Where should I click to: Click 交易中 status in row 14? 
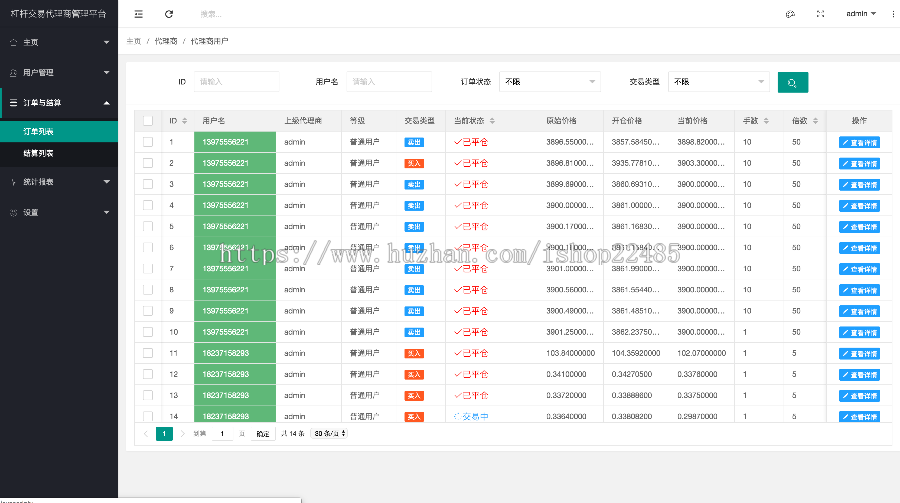[471, 416]
